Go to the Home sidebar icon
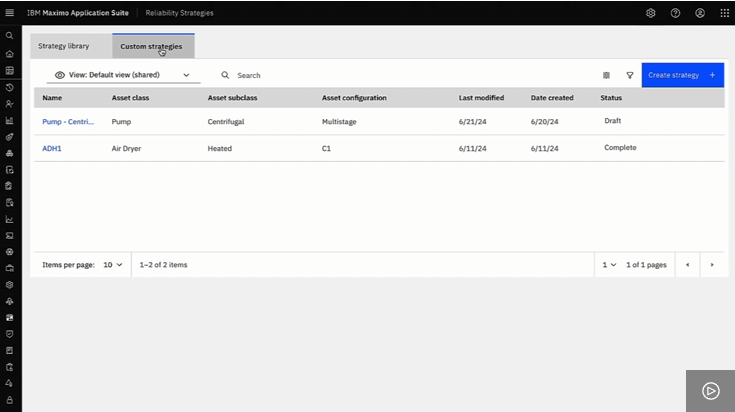 pyautogui.click(x=9, y=54)
